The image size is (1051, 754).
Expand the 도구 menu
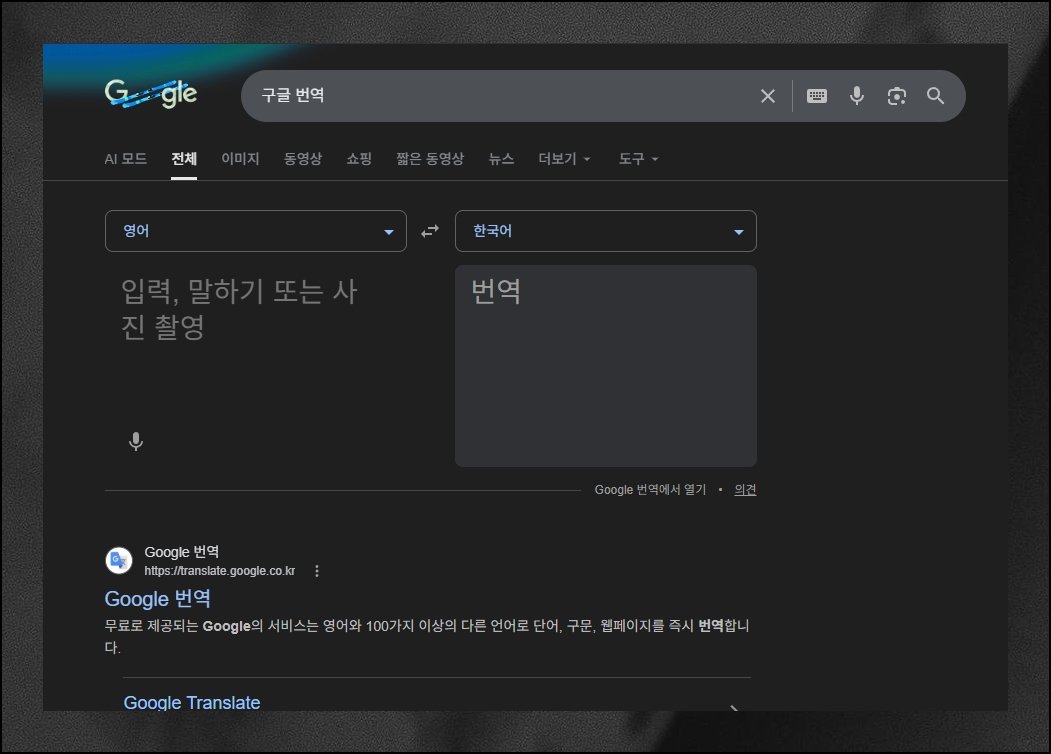[638, 159]
